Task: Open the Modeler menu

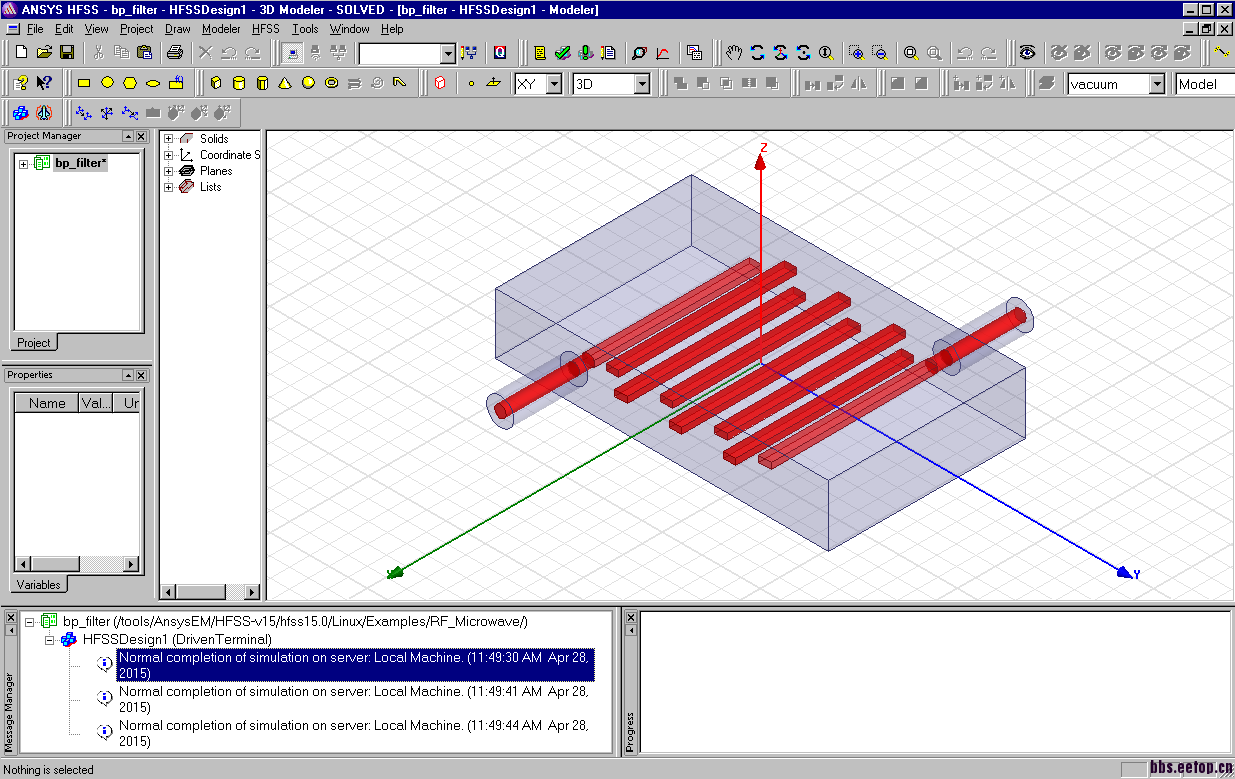Action: click(x=221, y=29)
